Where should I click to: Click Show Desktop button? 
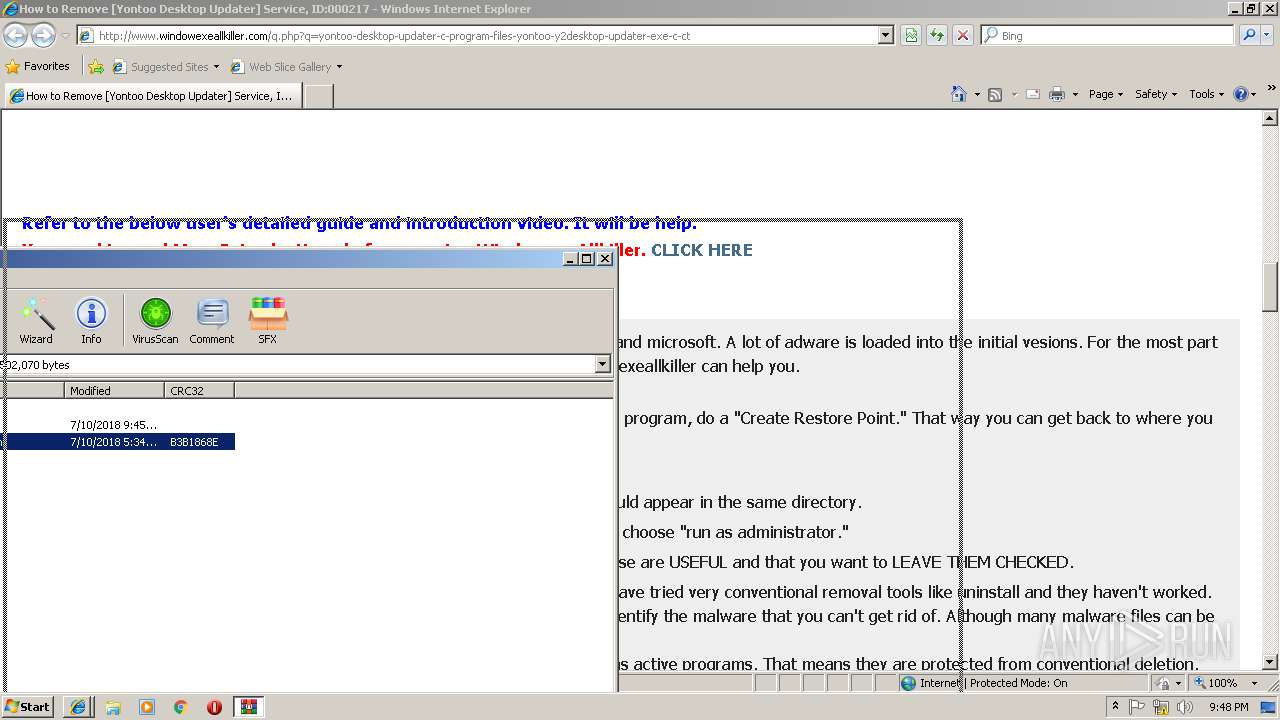(1270, 707)
